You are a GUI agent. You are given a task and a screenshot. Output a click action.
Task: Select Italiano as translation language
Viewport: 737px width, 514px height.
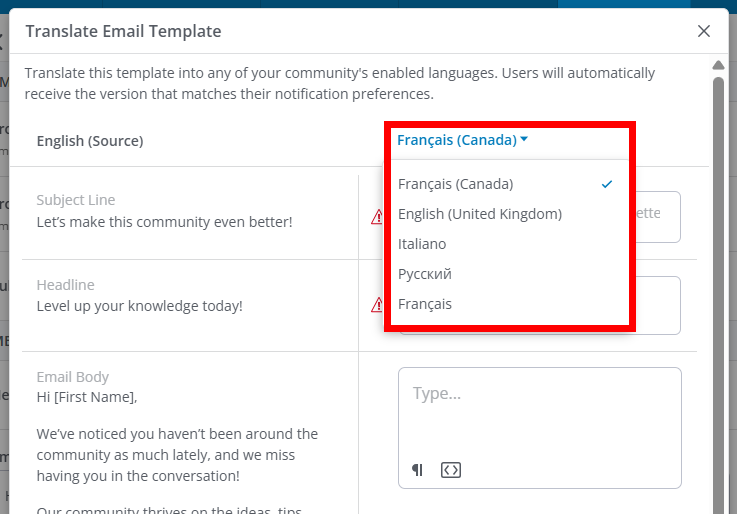422,244
